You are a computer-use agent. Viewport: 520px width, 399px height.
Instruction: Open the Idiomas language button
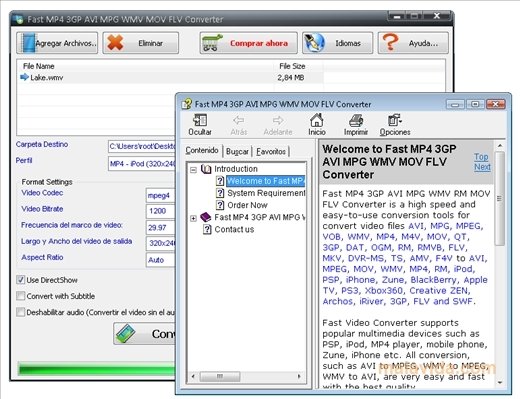(337, 43)
